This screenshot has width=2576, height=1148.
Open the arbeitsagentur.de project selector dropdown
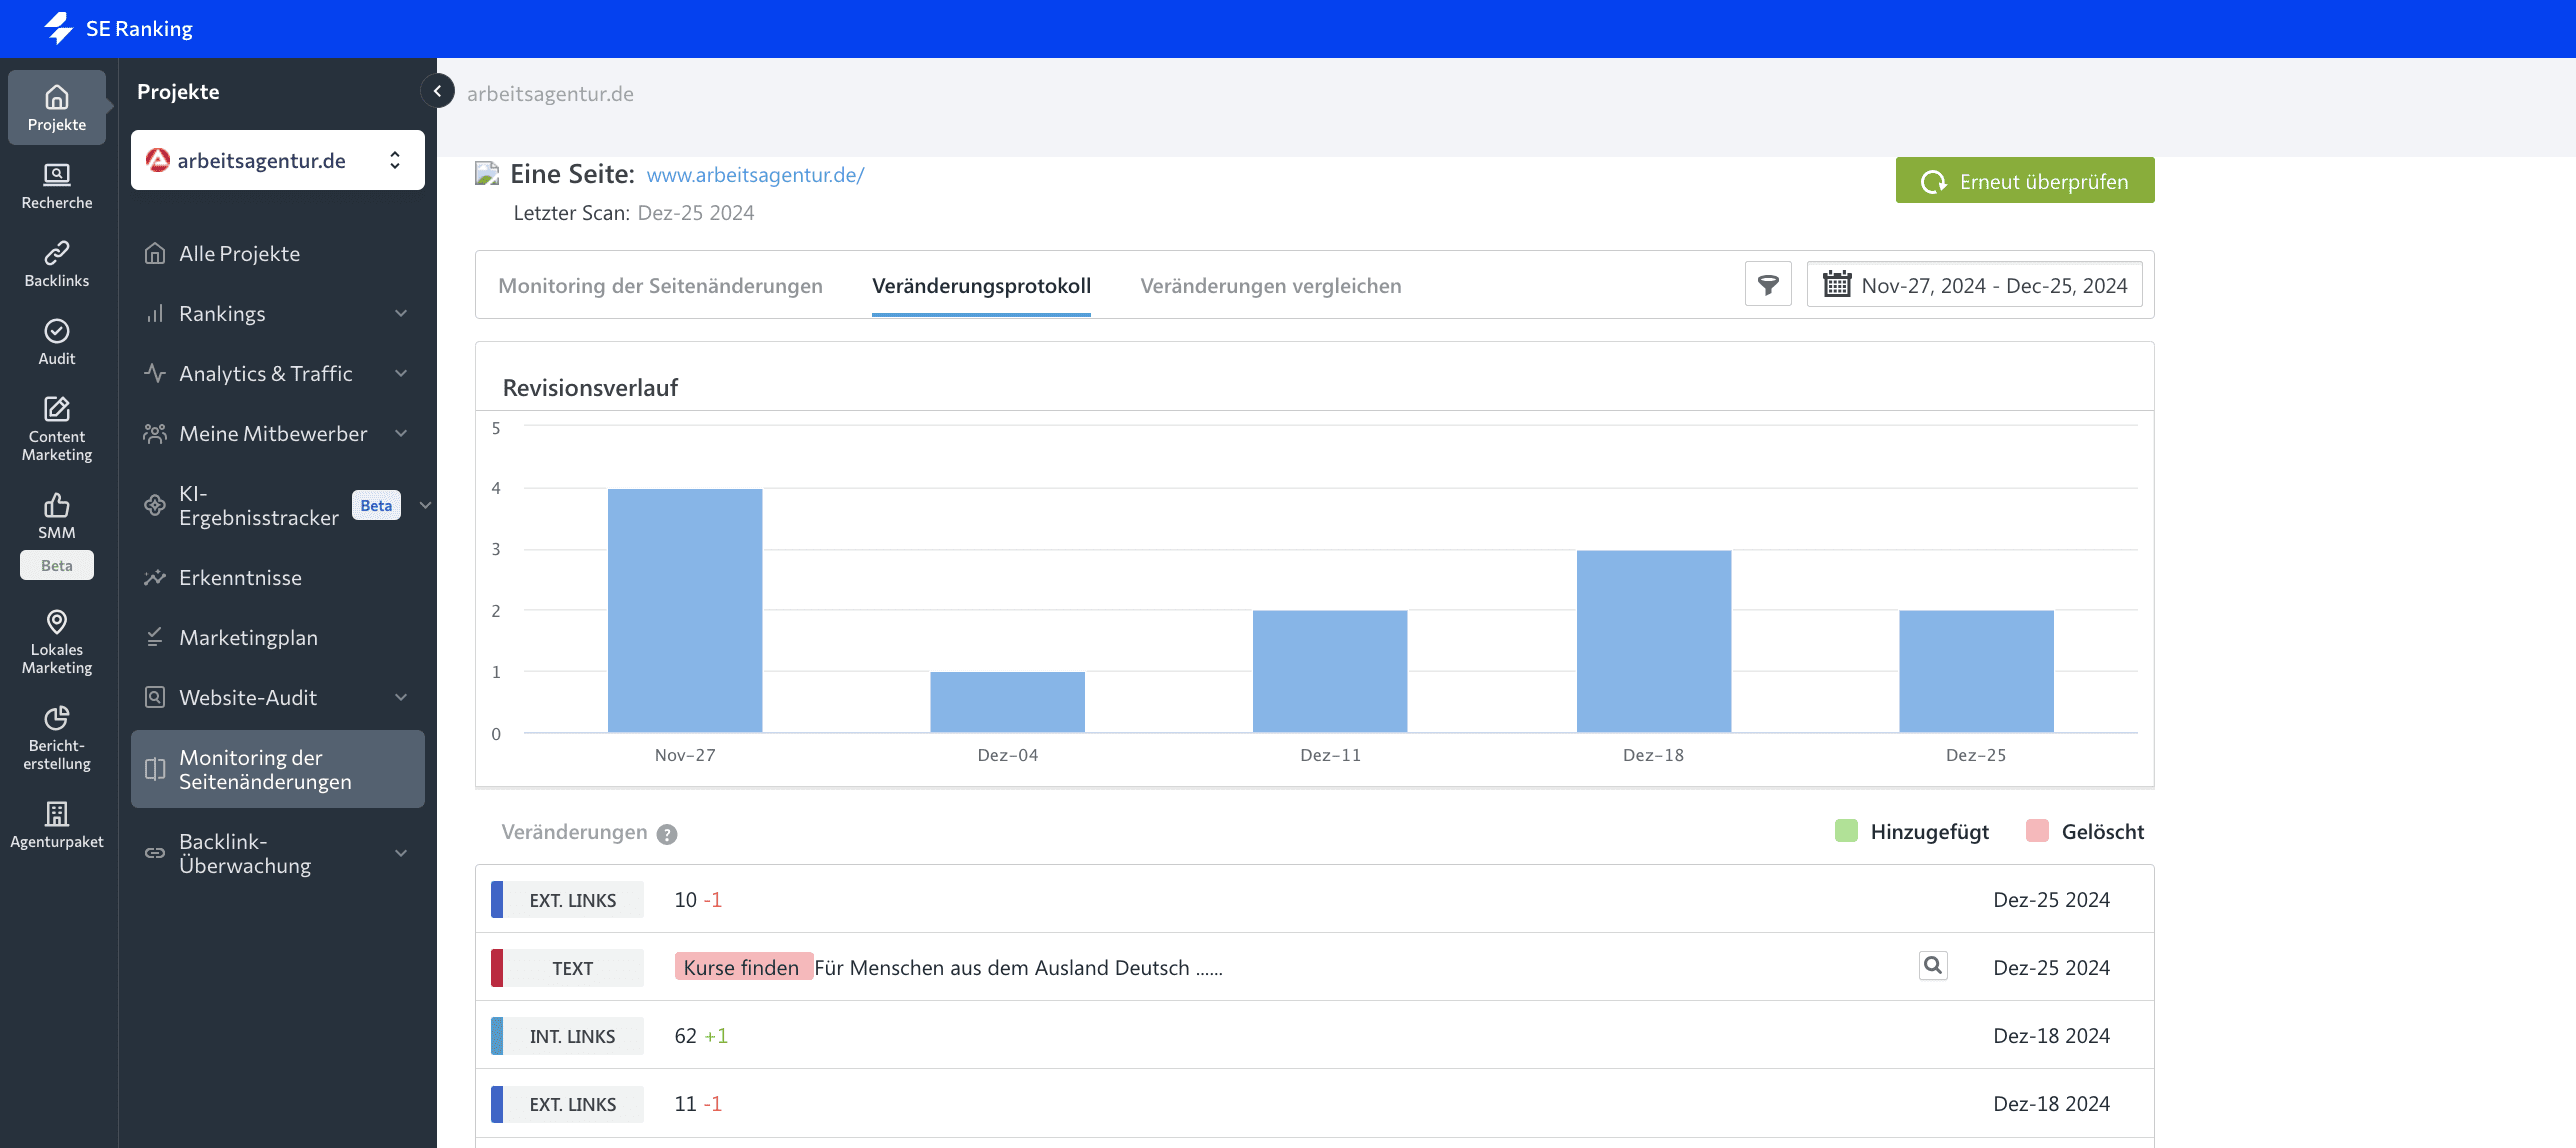coord(278,160)
